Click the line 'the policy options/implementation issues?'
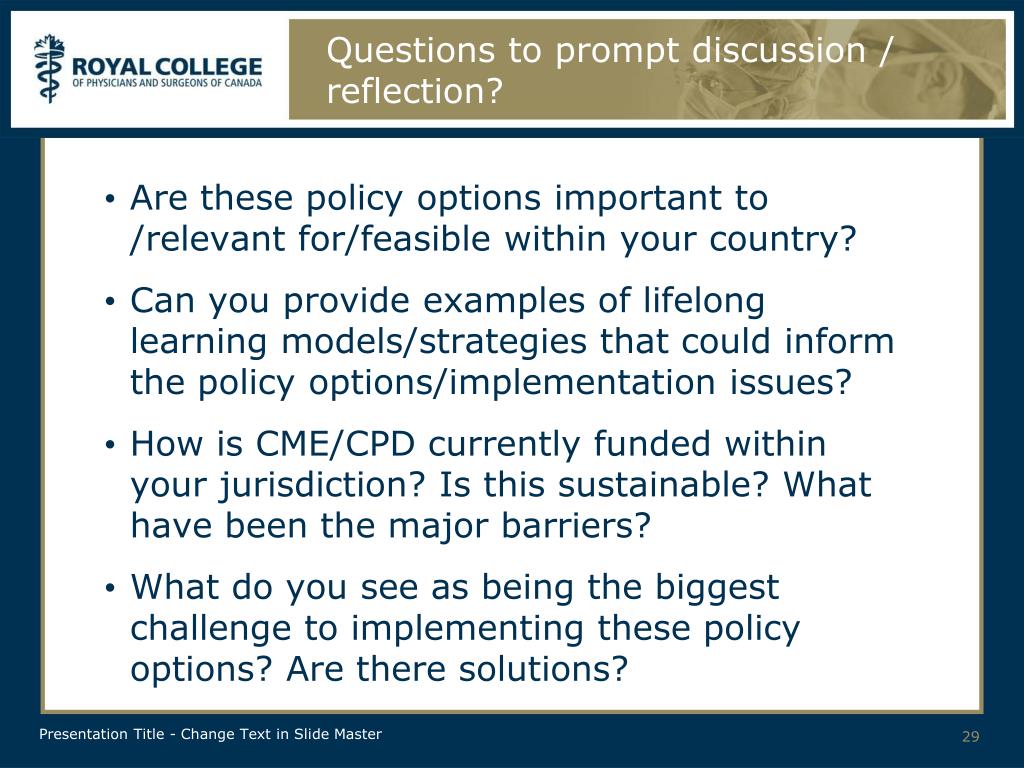The image size is (1024, 768). (x=491, y=382)
